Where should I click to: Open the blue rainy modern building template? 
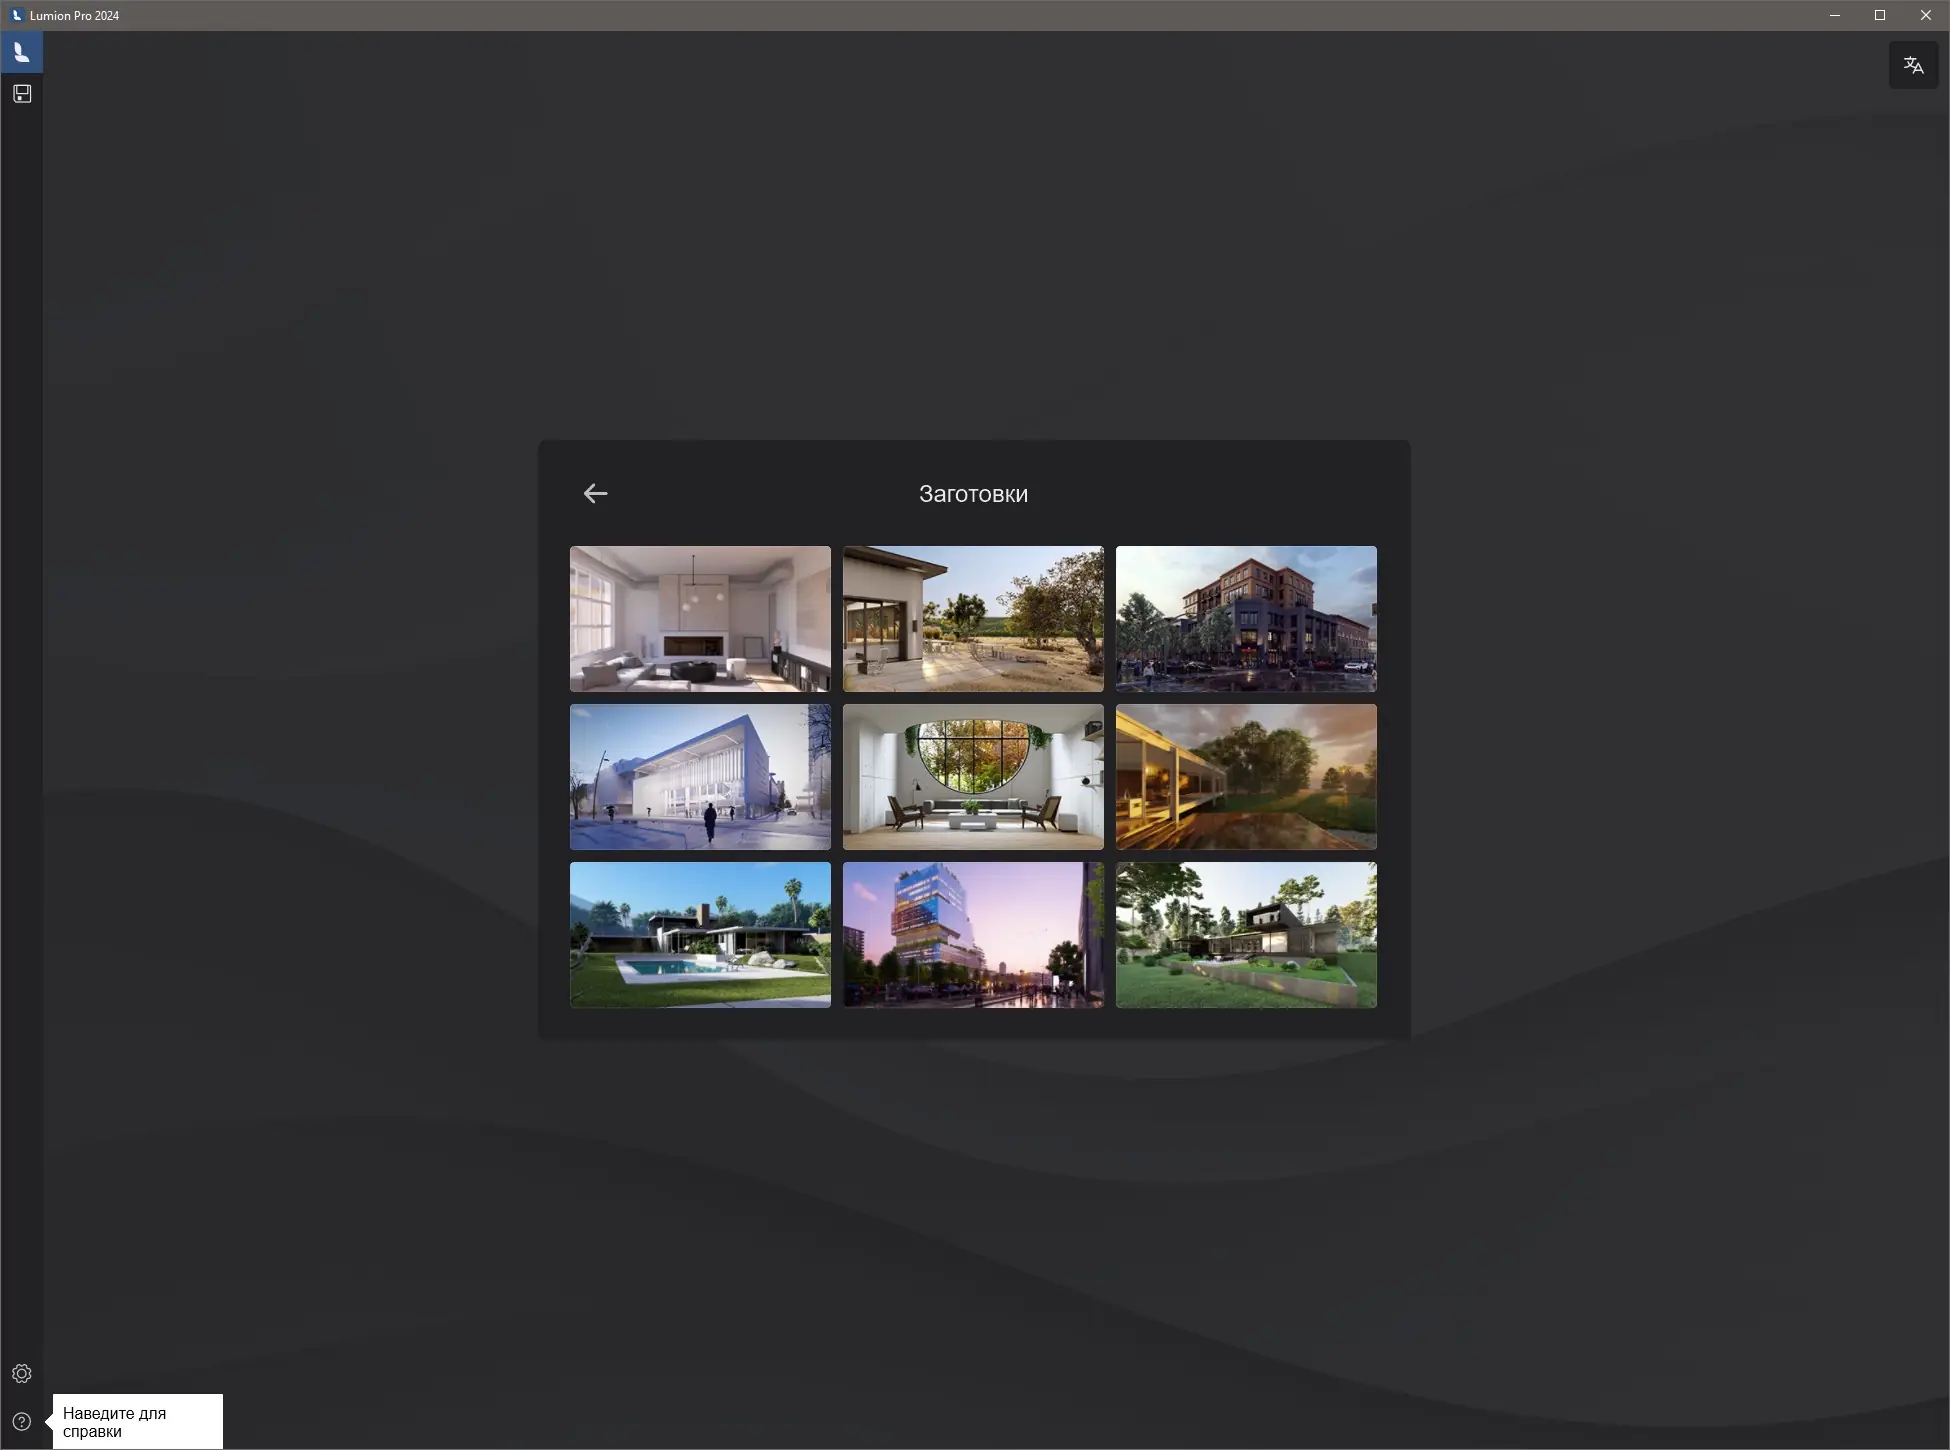[x=700, y=777]
